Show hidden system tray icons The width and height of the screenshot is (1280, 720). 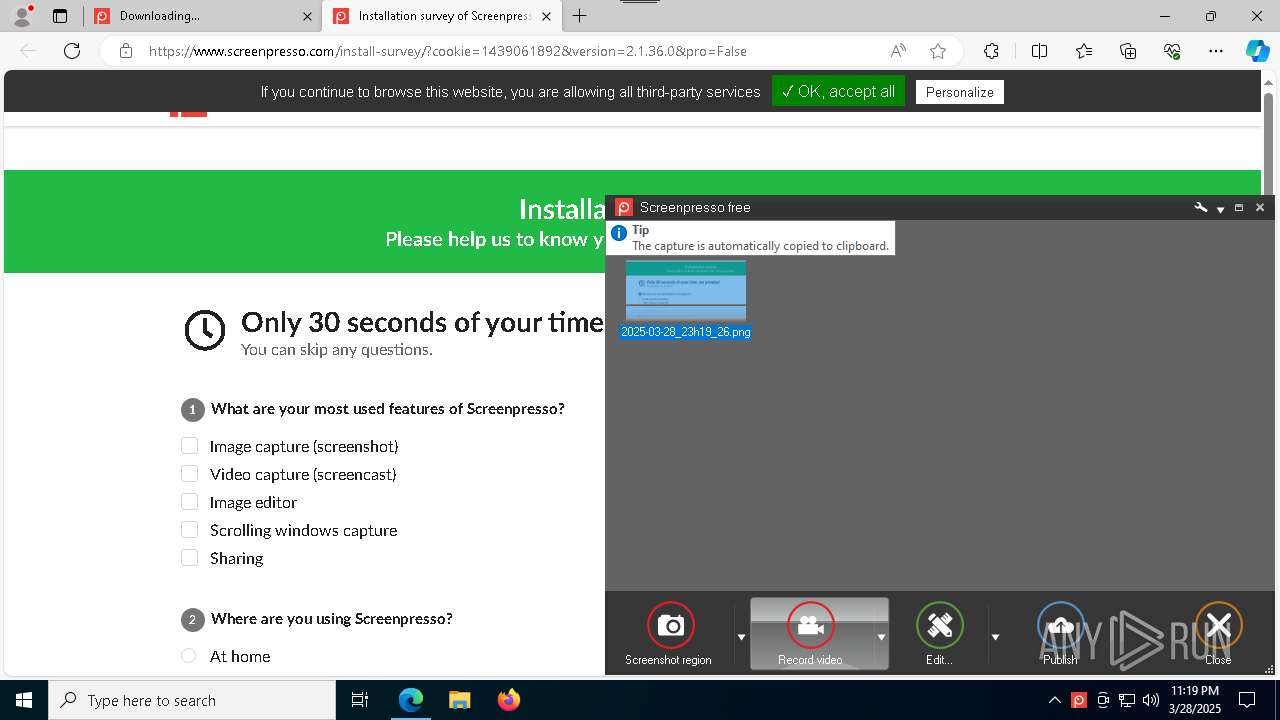click(x=1055, y=700)
